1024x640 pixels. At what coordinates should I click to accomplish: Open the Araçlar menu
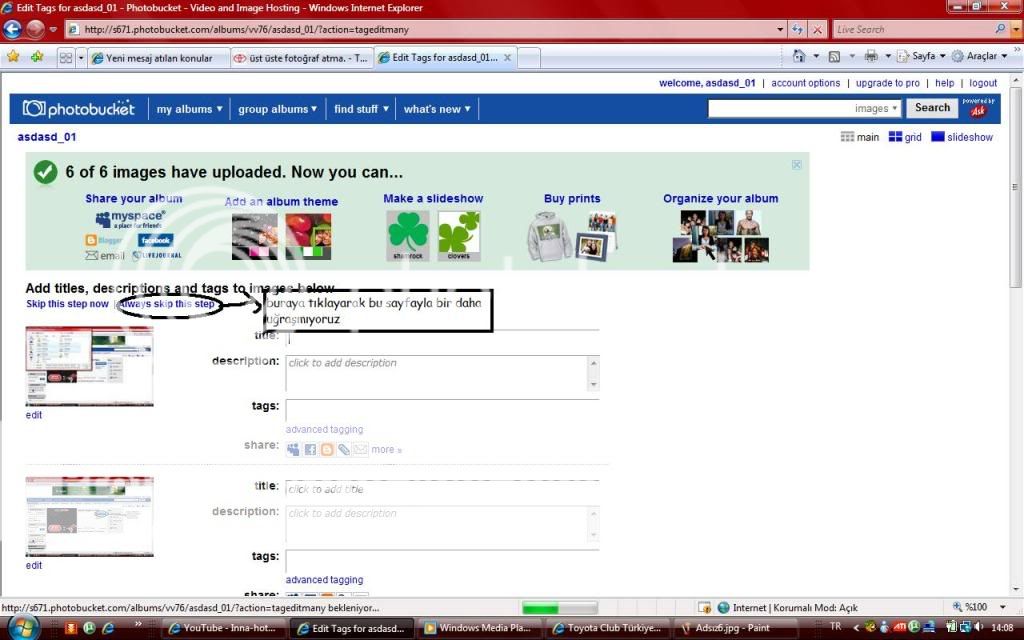[980, 57]
